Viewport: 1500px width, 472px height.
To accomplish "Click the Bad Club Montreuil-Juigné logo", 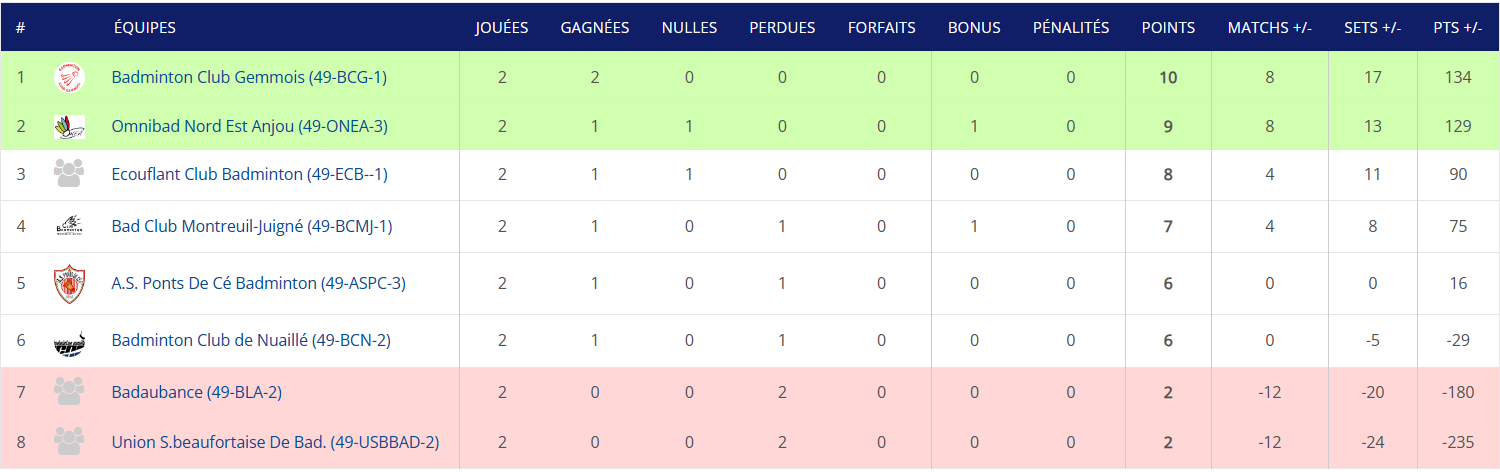I will click(x=69, y=227).
